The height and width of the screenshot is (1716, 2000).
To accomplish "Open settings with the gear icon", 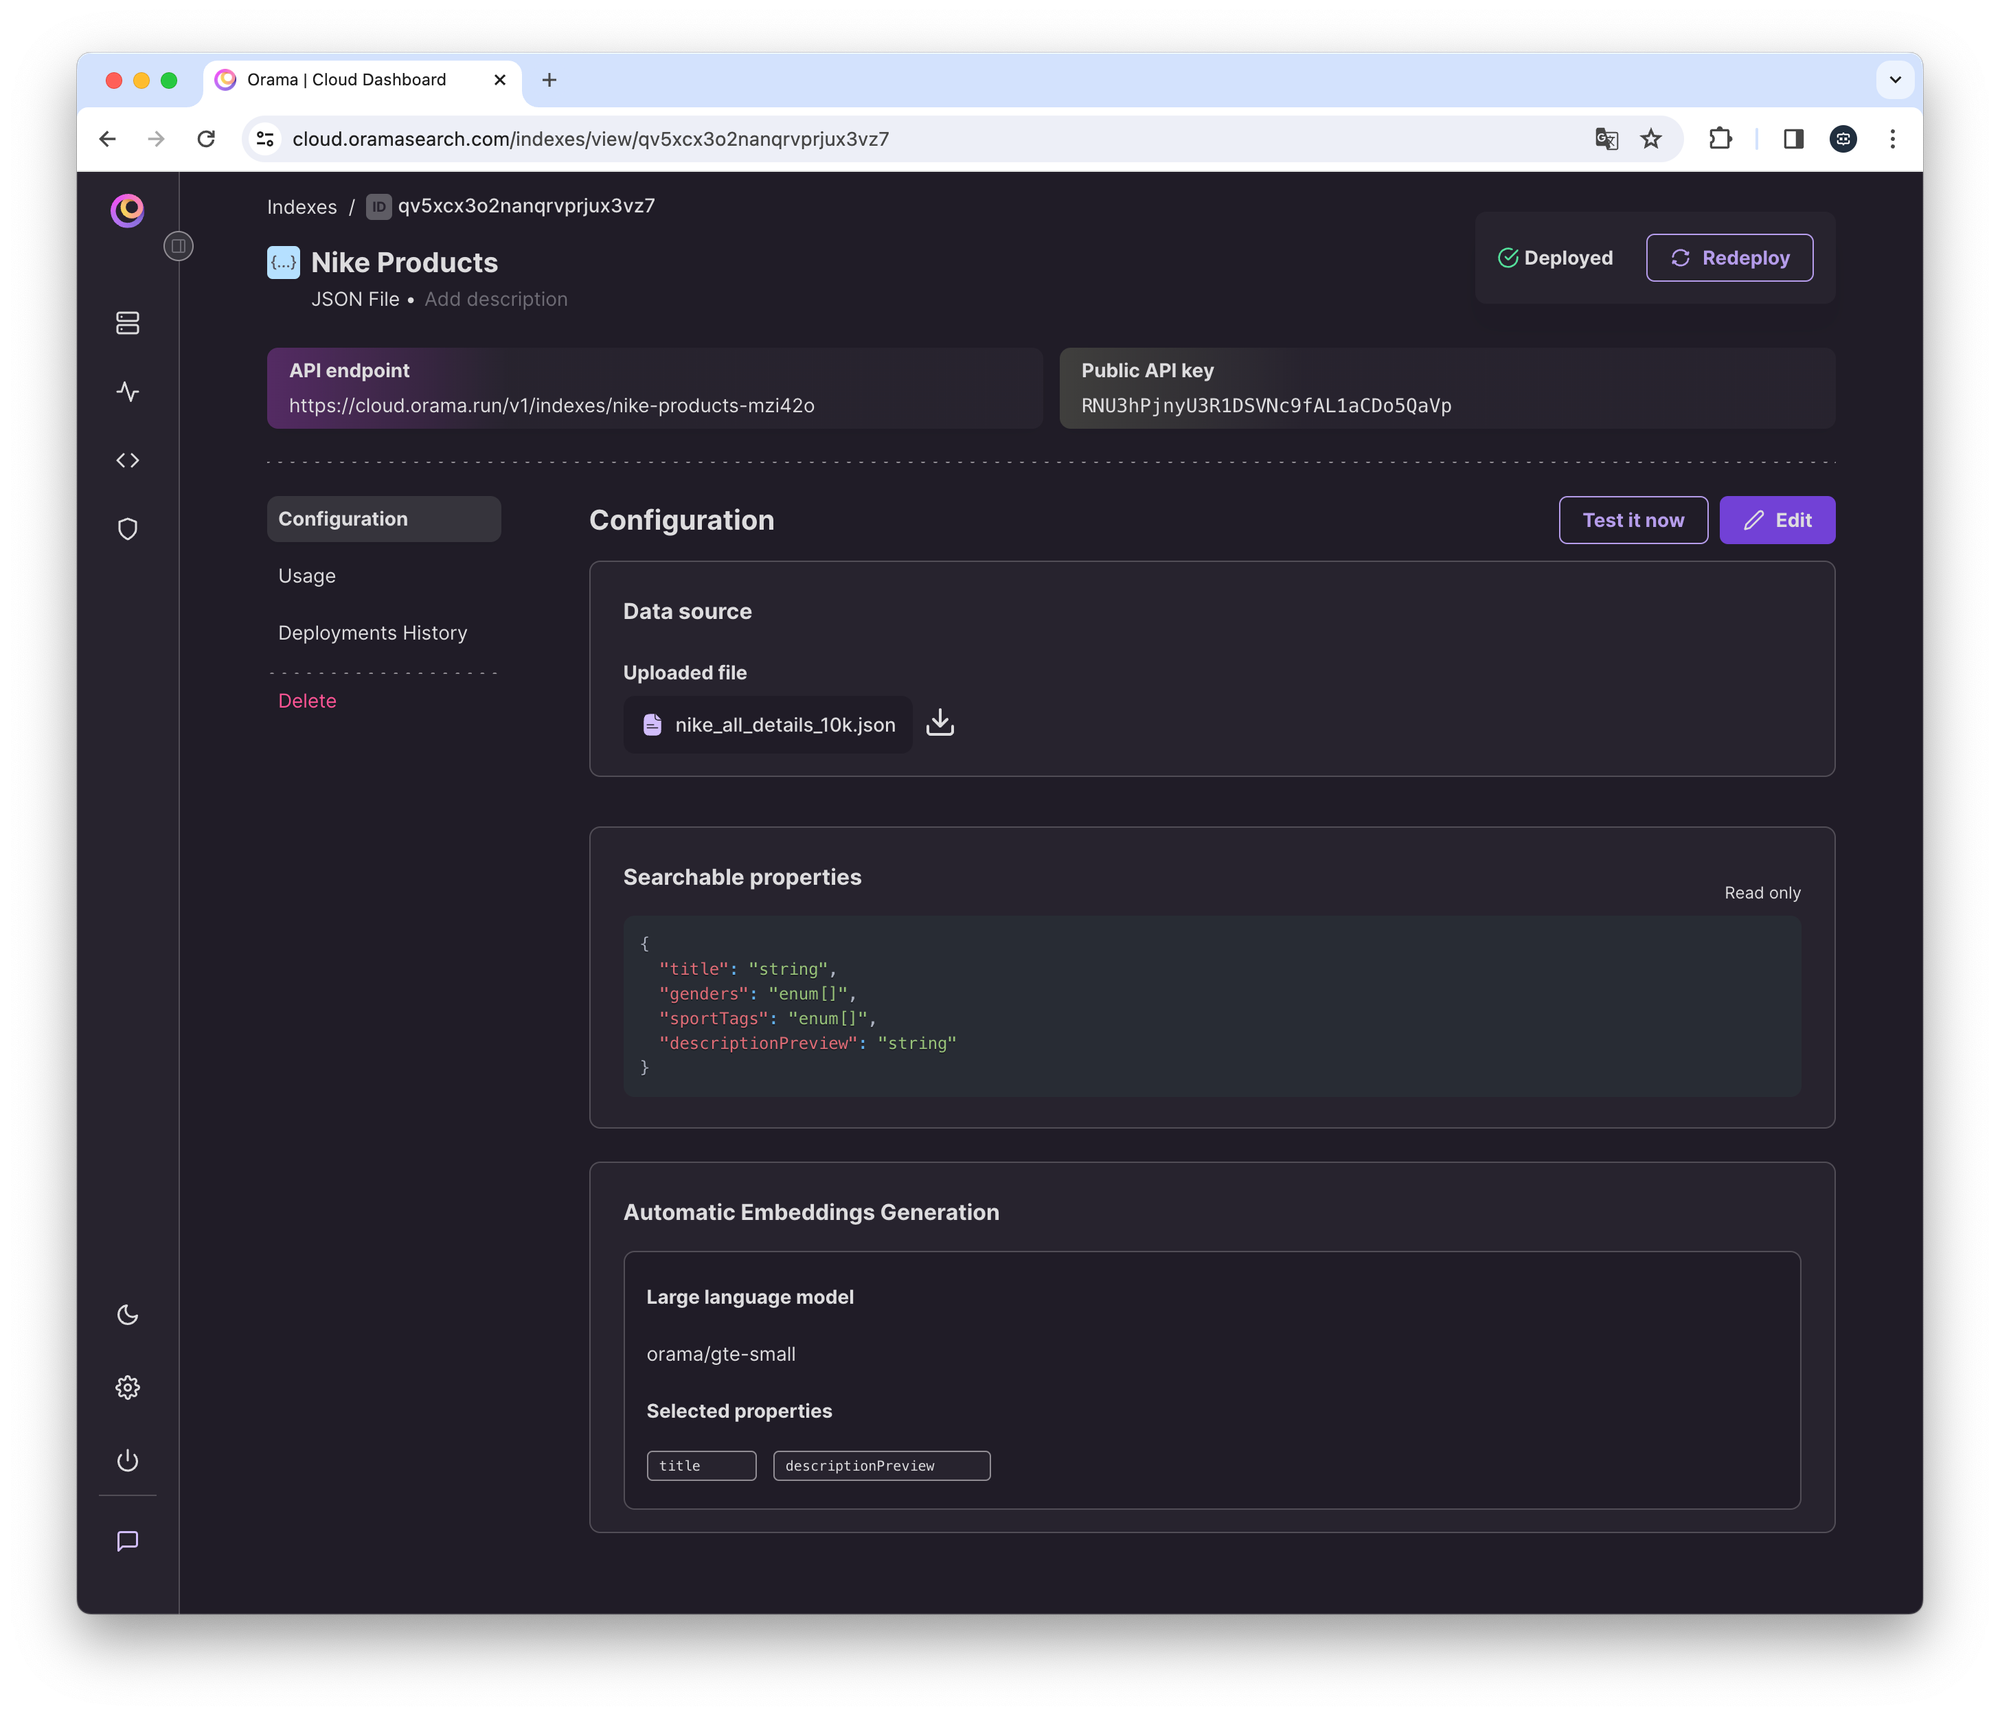I will point(127,1388).
